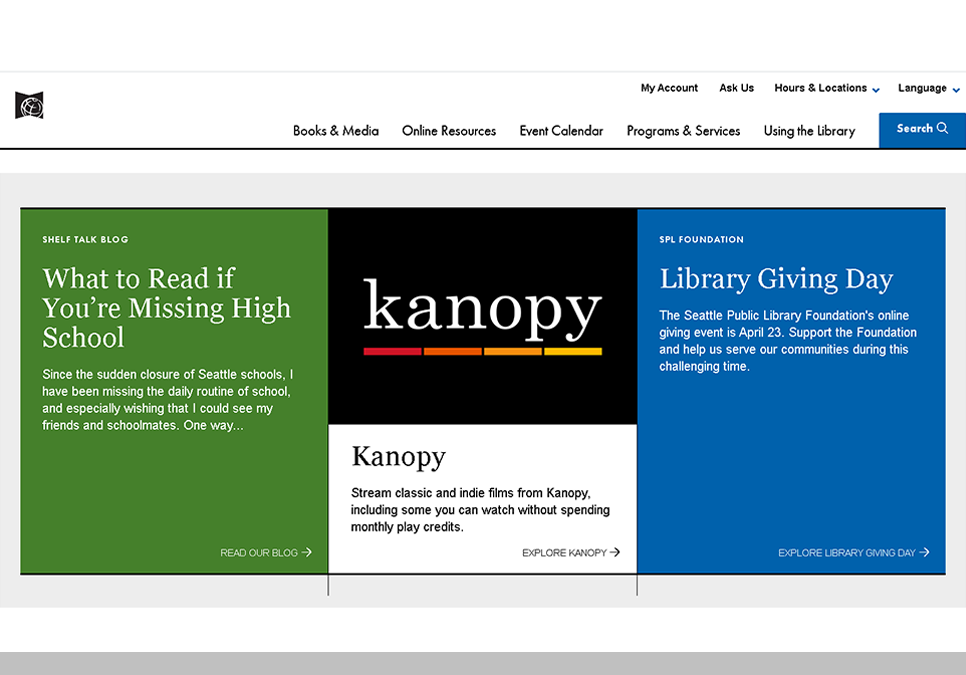
Task: Select Online Resources in the navigation
Action: [x=448, y=130]
